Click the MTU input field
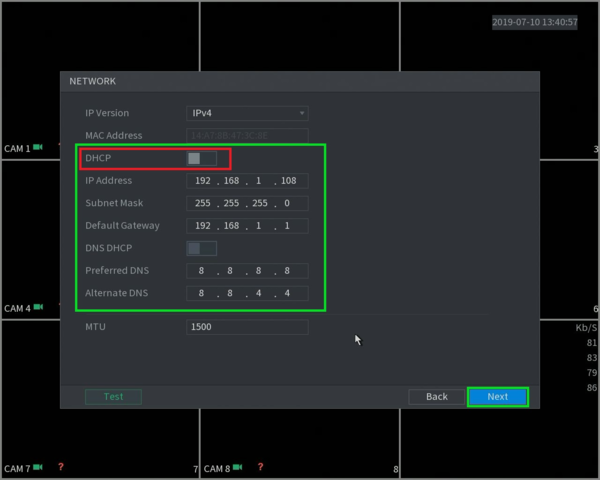600x480 pixels. [247, 327]
